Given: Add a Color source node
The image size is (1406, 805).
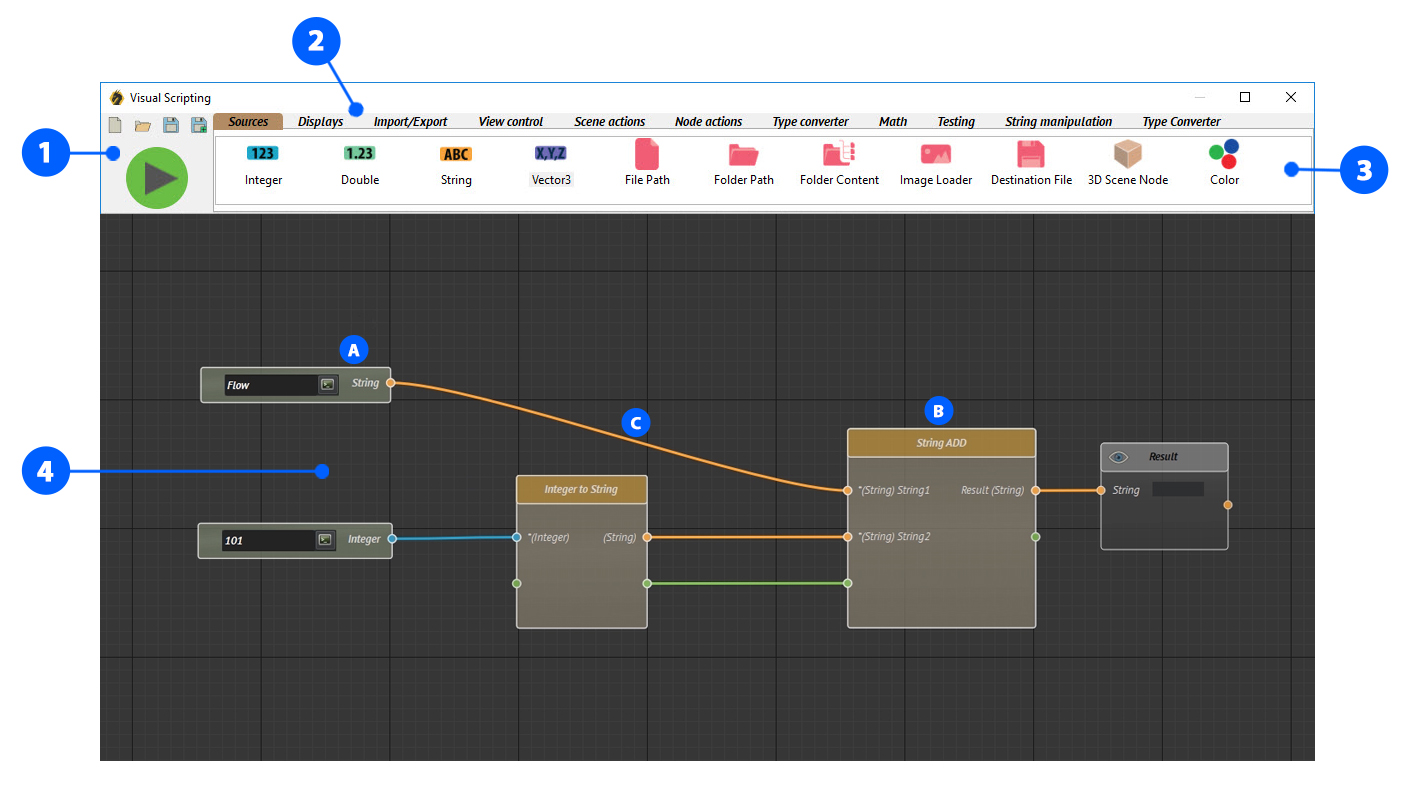Looking at the screenshot, I should coord(1223,164).
